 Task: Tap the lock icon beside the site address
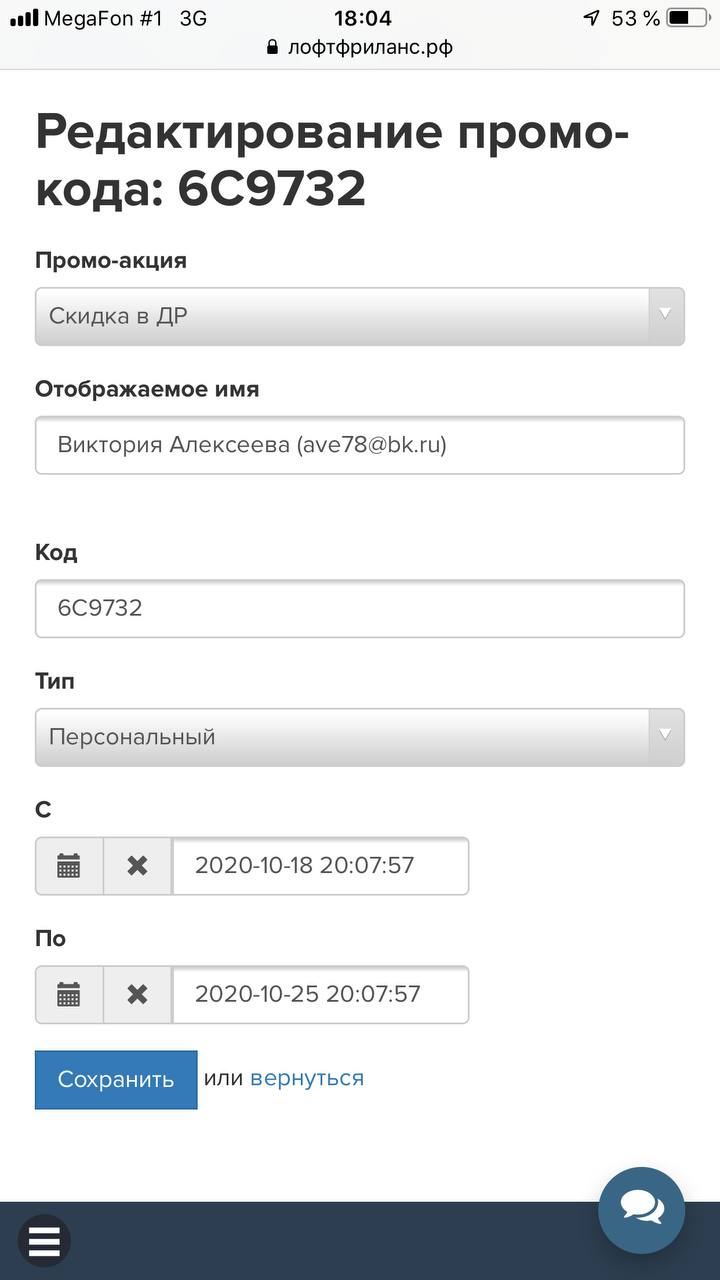(x=273, y=47)
